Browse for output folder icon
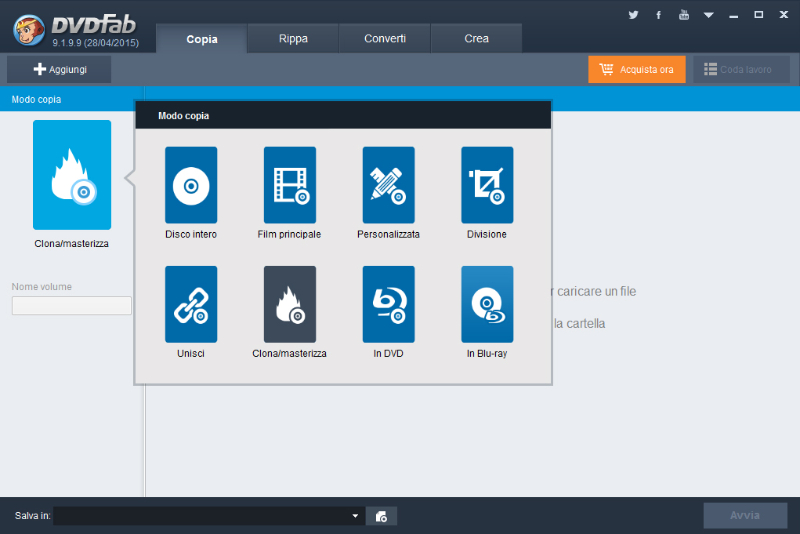Screen dimensions: 800x534 click(381, 516)
